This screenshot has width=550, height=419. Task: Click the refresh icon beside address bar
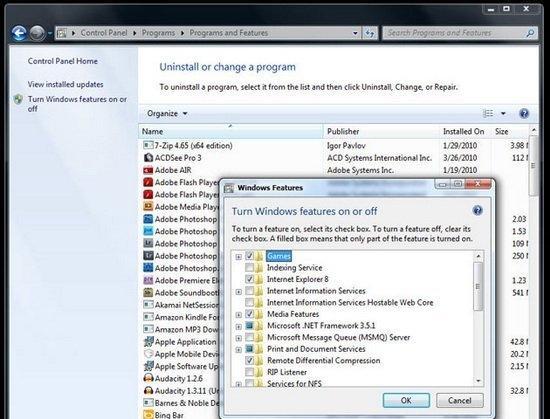369,33
